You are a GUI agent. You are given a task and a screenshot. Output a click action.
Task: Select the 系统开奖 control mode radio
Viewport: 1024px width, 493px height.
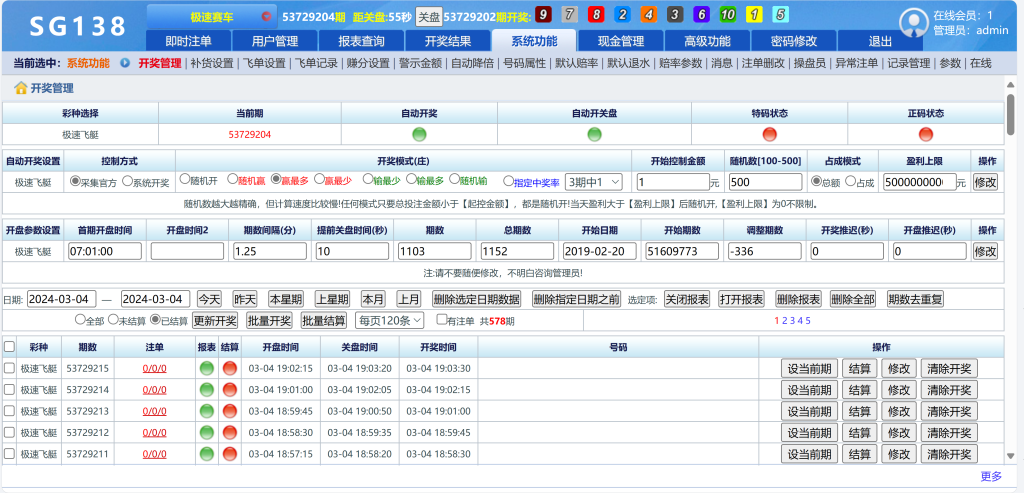tap(126, 182)
